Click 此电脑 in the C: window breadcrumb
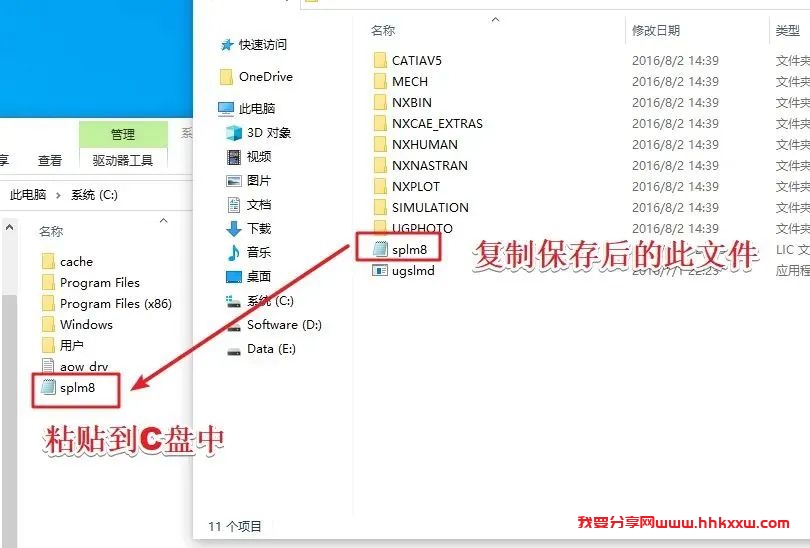The height and width of the screenshot is (548, 810). coord(28,195)
